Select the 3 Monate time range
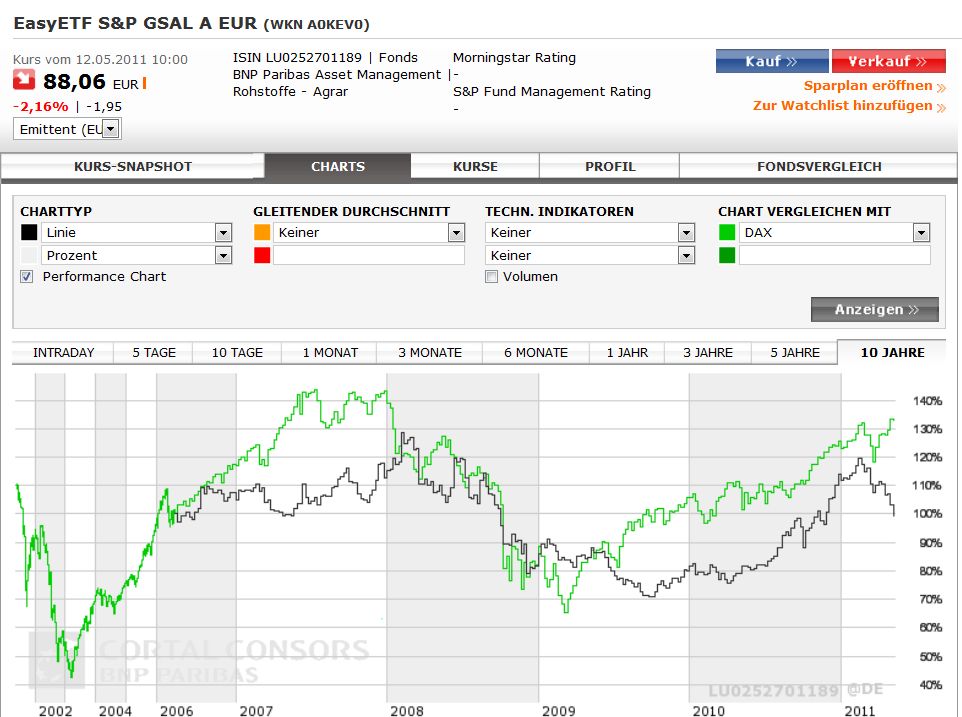 coord(429,353)
